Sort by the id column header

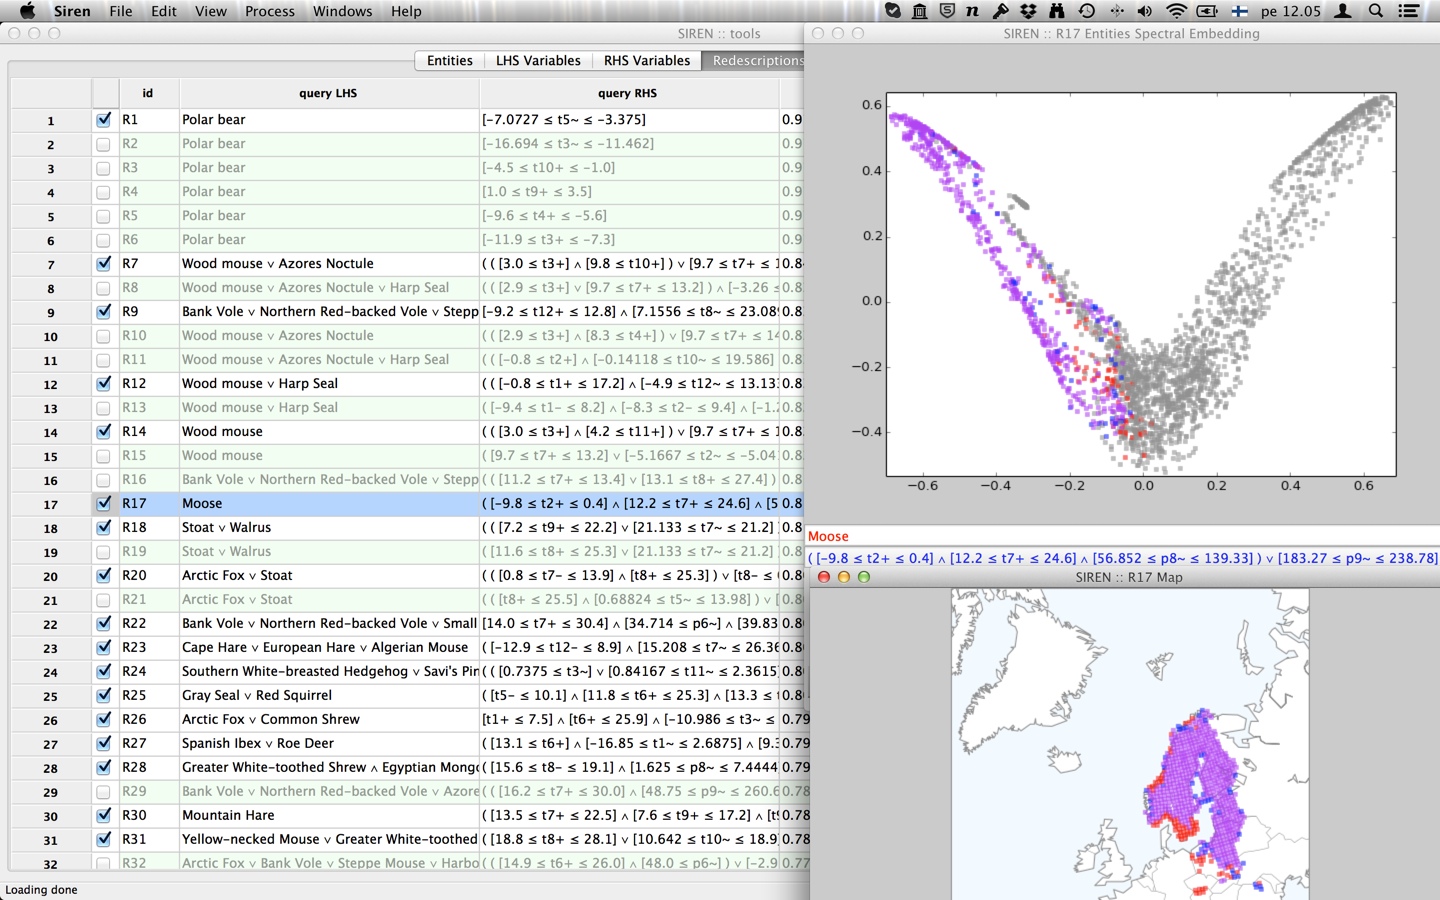pos(148,93)
